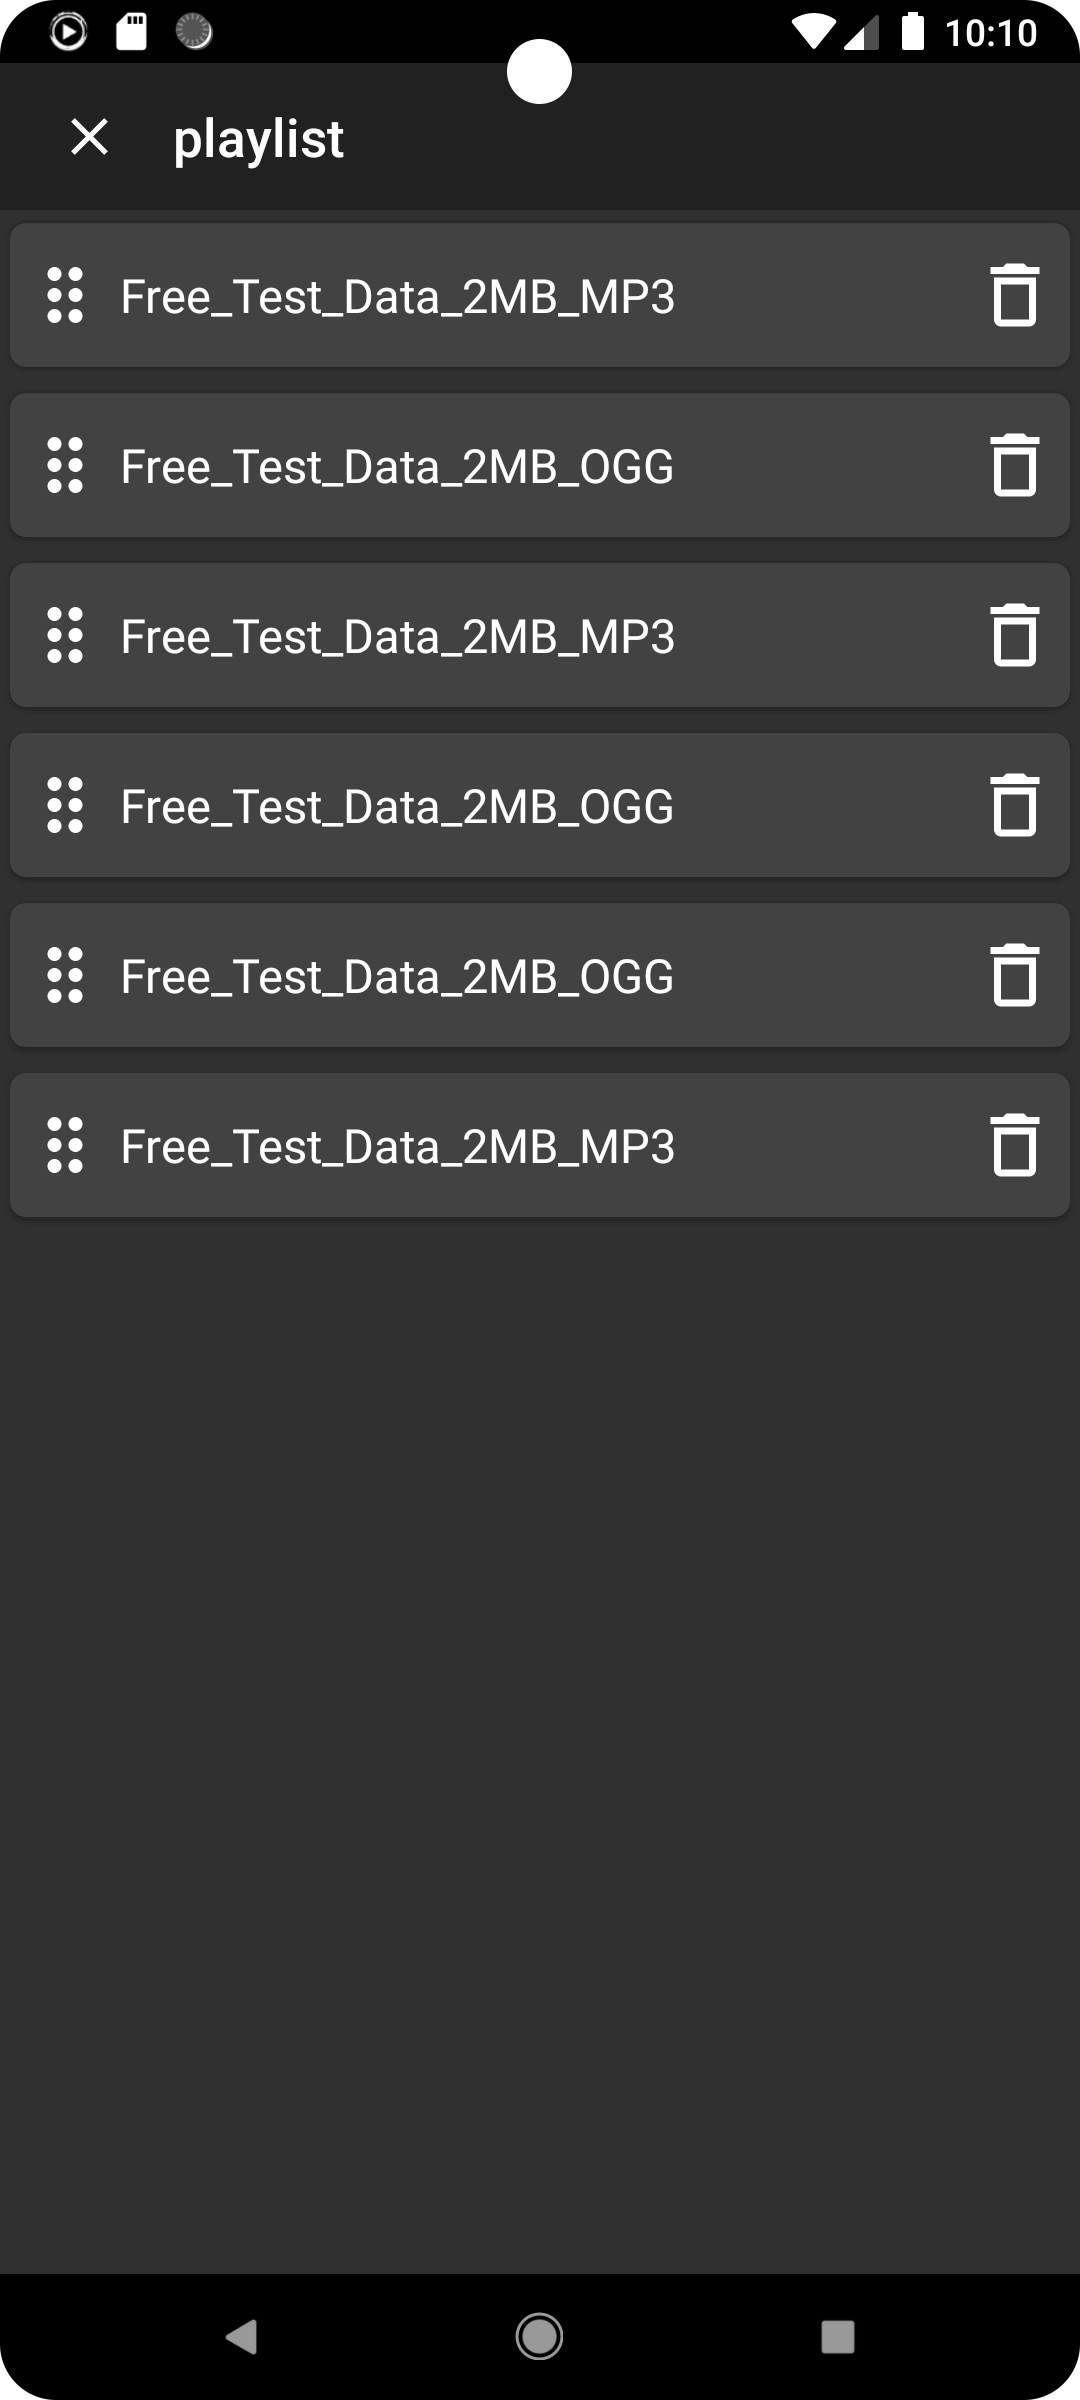
Task: Play the second row's OGG track
Action: (x=398, y=467)
